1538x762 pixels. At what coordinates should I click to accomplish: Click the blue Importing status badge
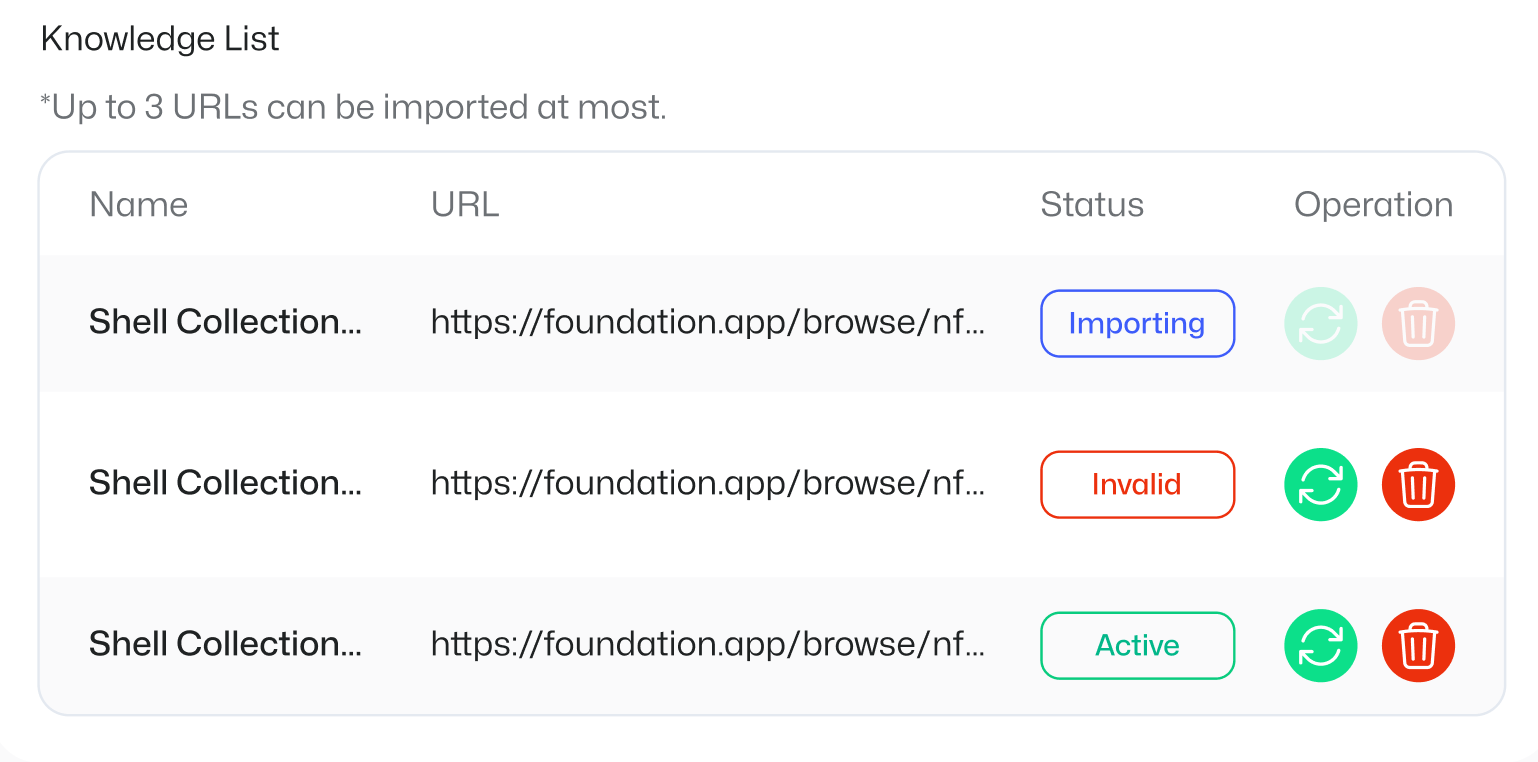point(1137,324)
